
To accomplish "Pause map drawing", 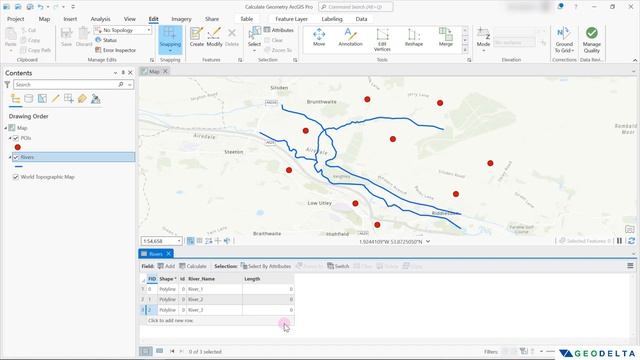I will [619, 241].
